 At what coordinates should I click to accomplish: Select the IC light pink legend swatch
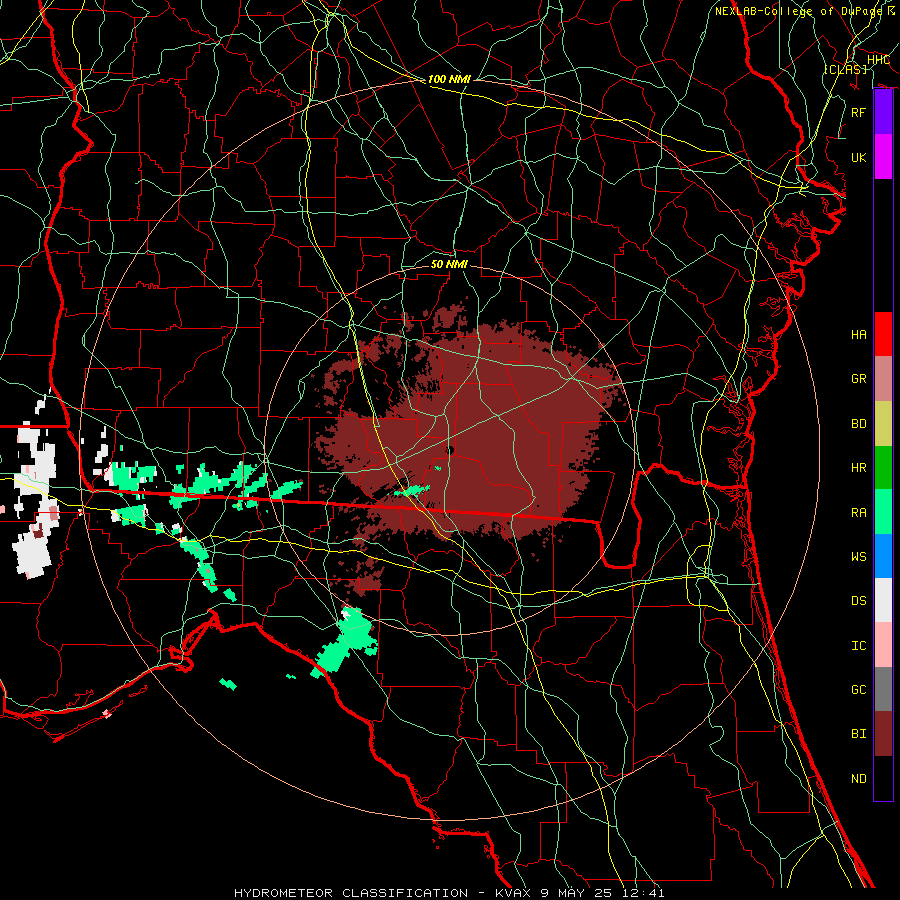(x=883, y=645)
